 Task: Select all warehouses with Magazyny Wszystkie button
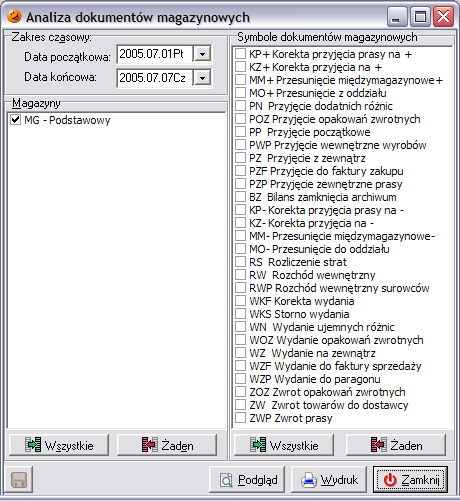coord(59,445)
